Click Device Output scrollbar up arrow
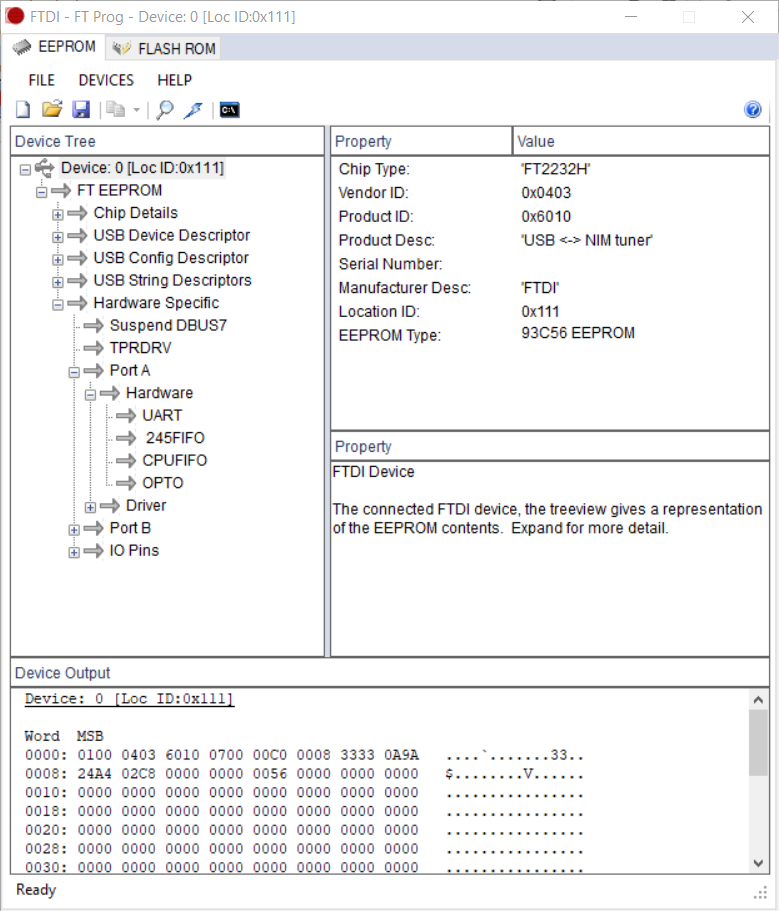Viewport: 779px width, 911px height. click(758, 700)
